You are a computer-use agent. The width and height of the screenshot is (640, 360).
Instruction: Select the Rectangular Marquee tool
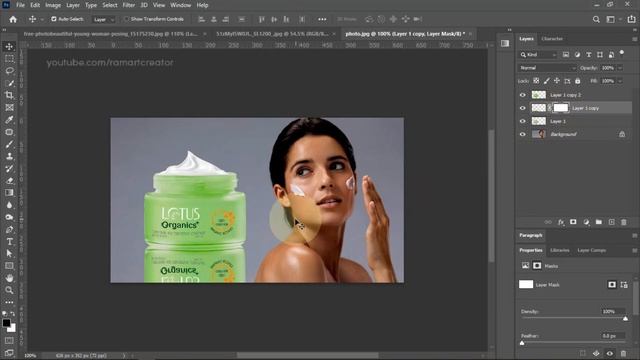coord(9,59)
